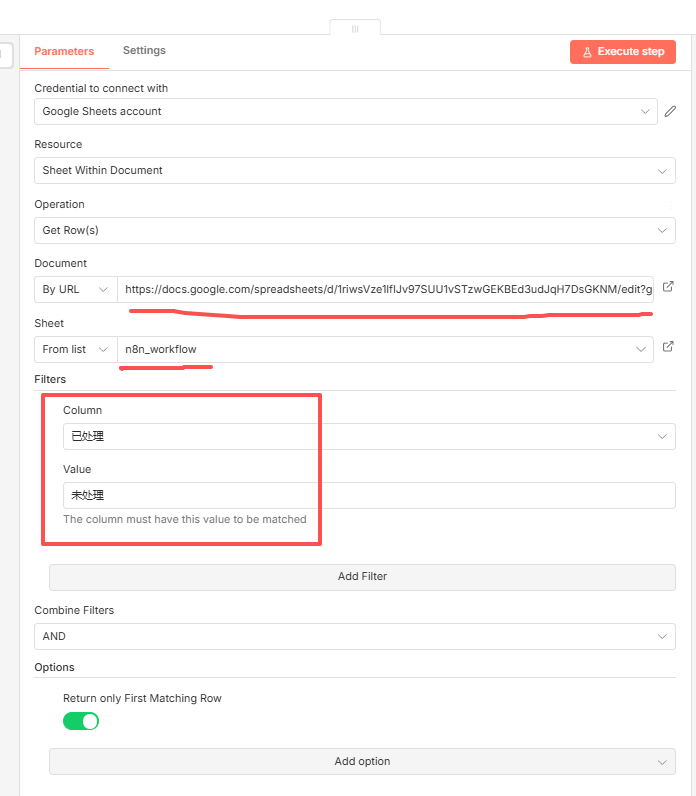Open the Resource dropdown

point(354,171)
